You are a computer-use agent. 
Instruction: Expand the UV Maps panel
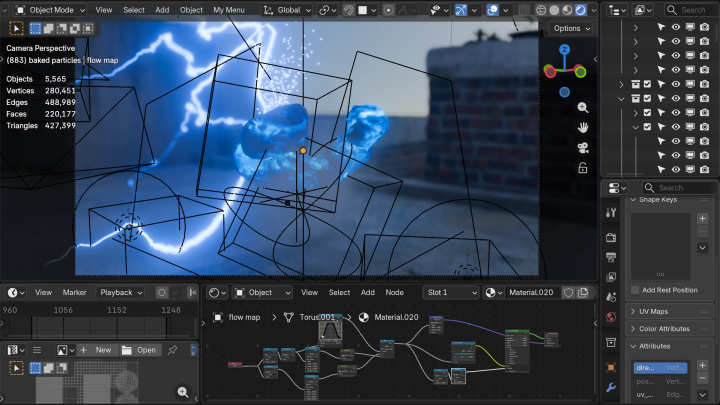(652, 312)
